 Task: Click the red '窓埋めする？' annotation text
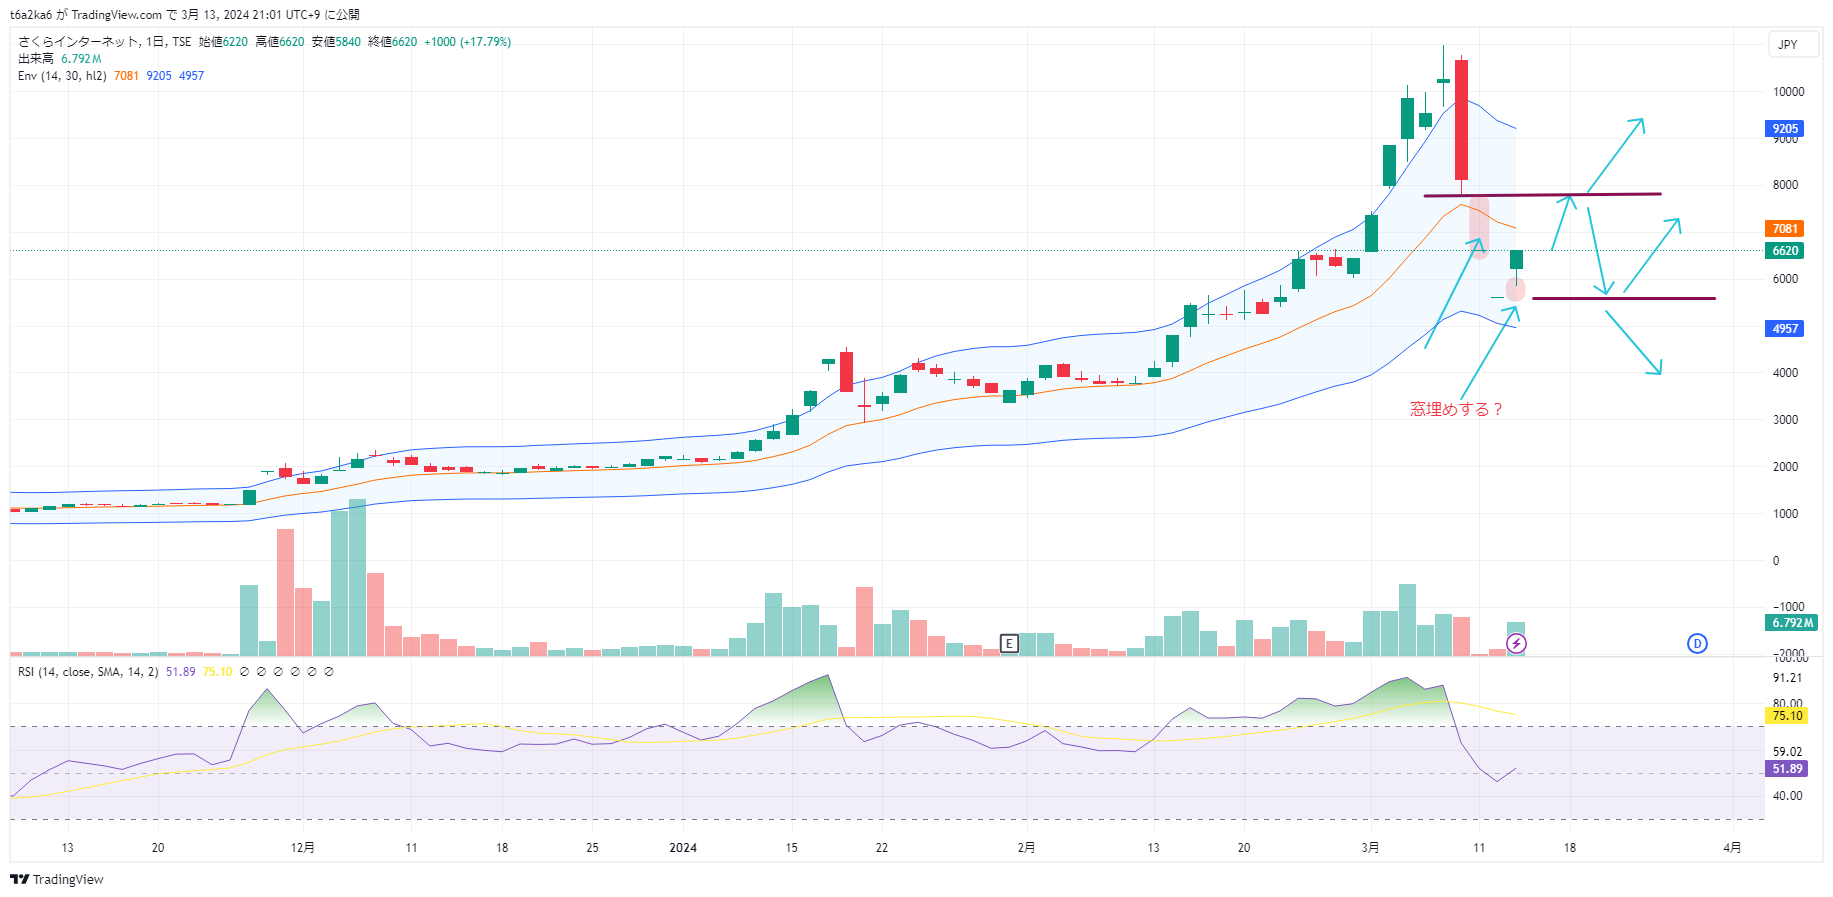point(1456,409)
